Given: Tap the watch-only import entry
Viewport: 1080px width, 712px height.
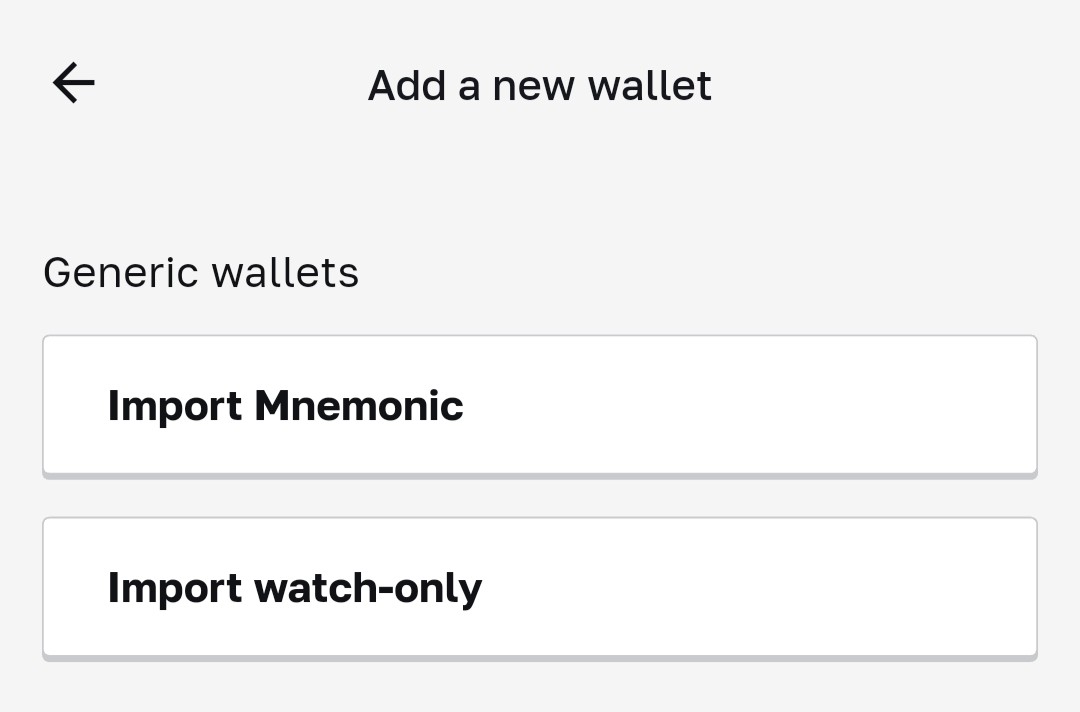Looking at the screenshot, I should tap(539, 587).
